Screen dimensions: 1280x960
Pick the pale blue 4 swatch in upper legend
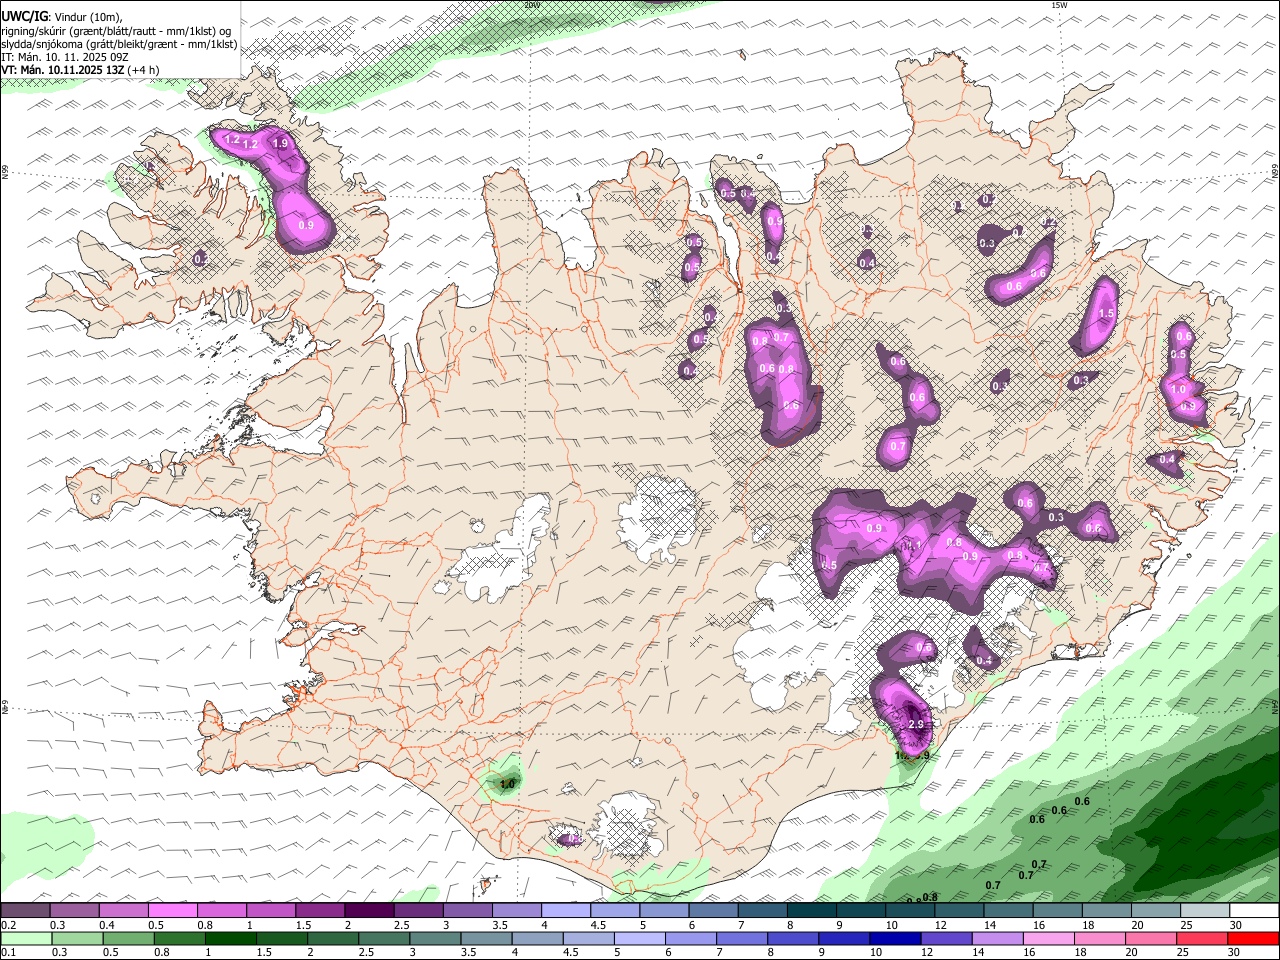[565, 910]
